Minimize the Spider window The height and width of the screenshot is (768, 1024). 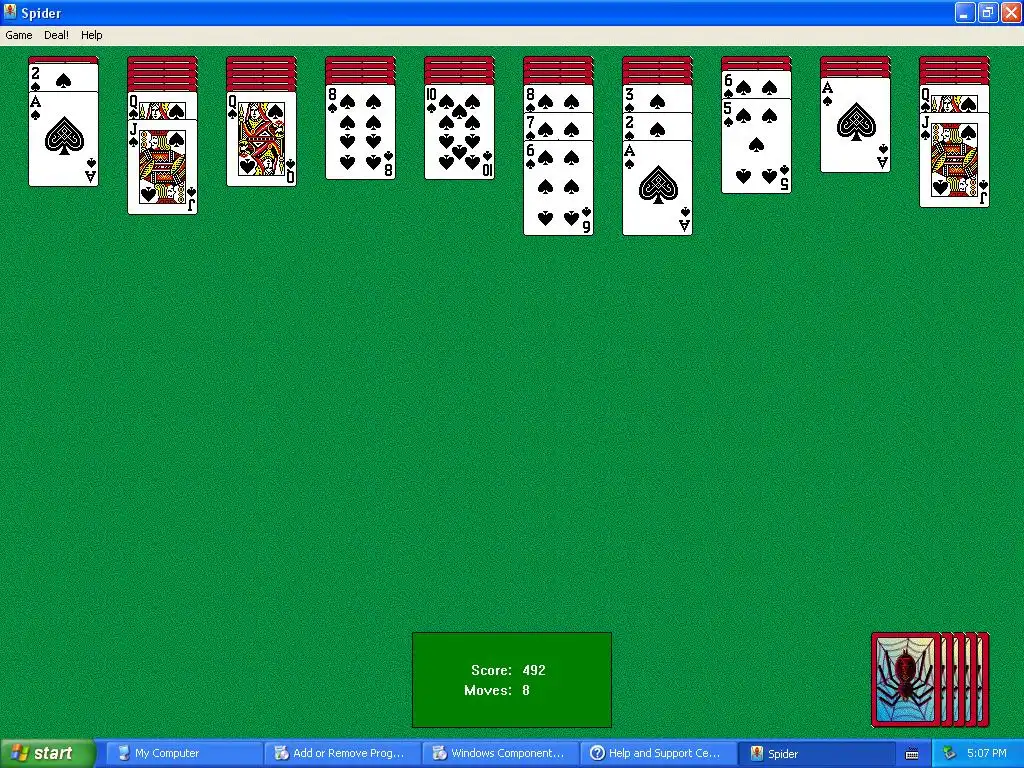pos(965,12)
